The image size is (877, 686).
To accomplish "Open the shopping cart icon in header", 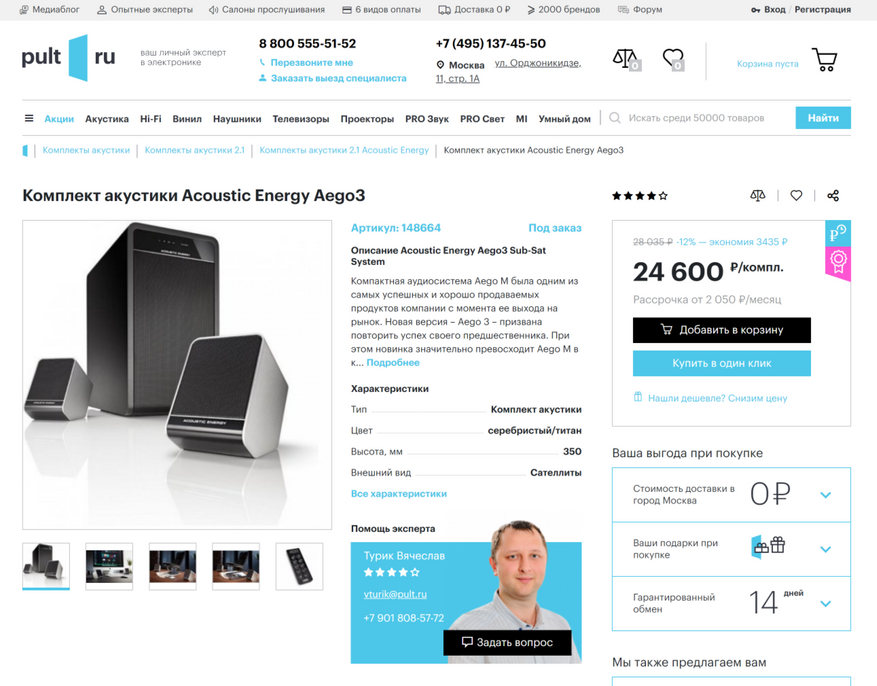I will 824,60.
